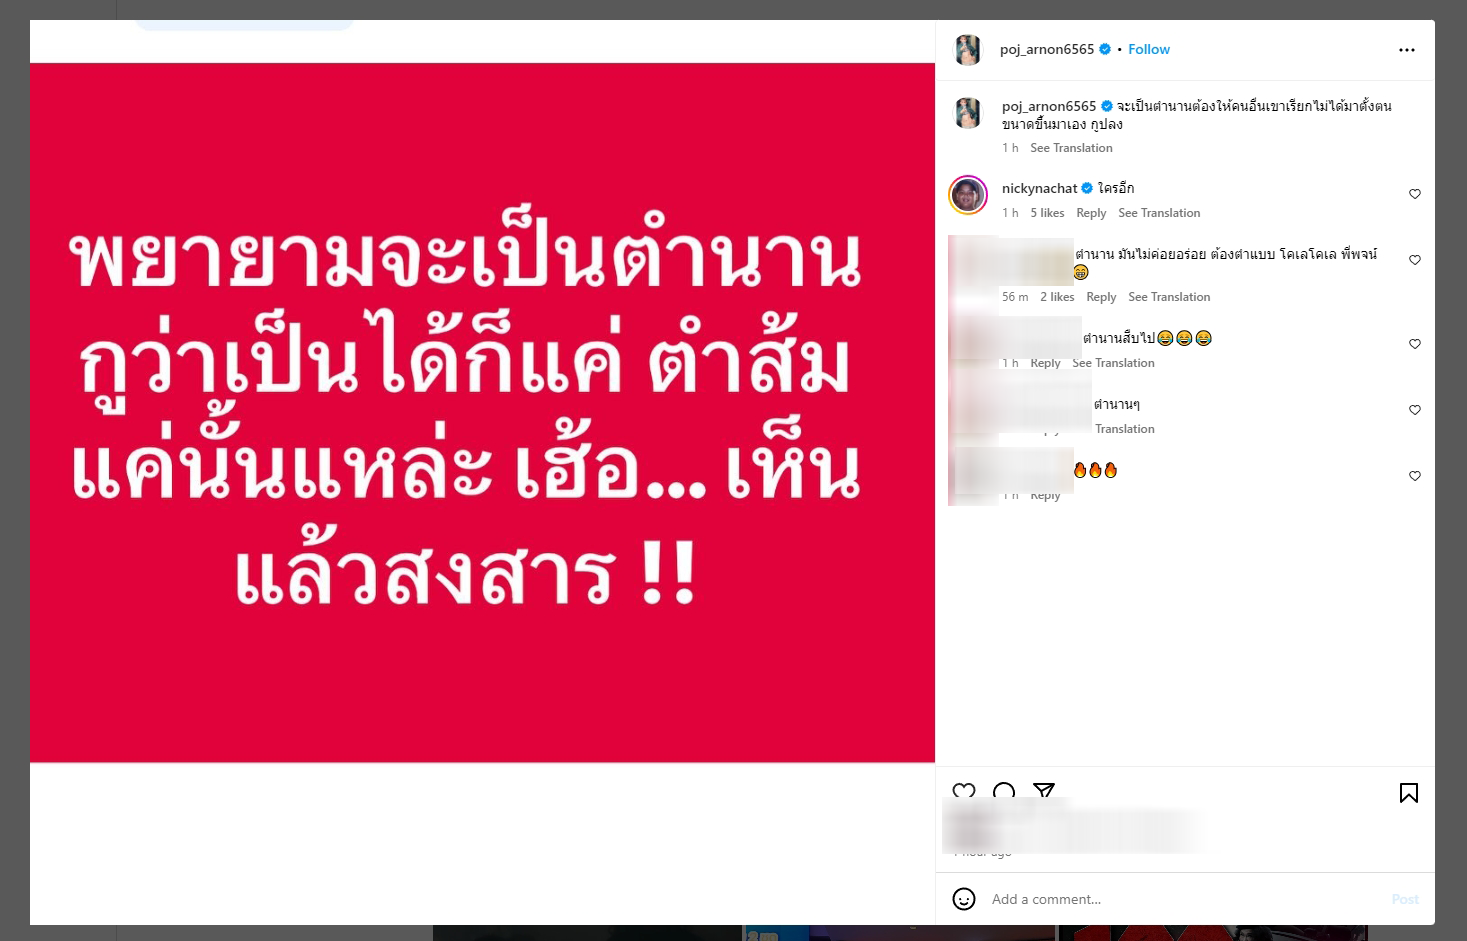Open the nickynachat username link
The image size is (1467, 941).
[1040, 188]
